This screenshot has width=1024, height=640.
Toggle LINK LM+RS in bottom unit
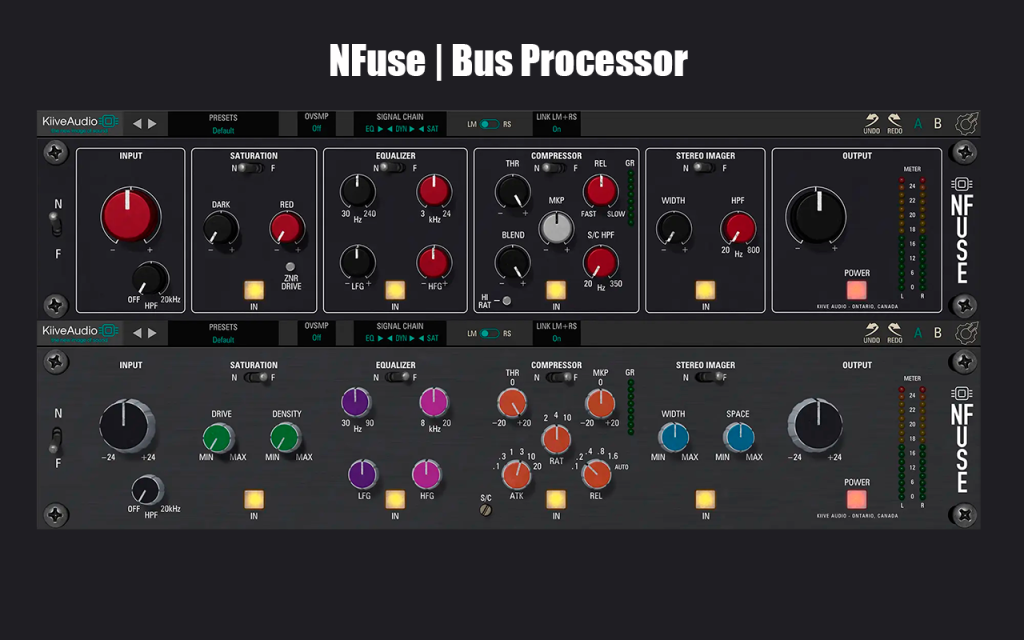pyautogui.click(x=556, y=332)
